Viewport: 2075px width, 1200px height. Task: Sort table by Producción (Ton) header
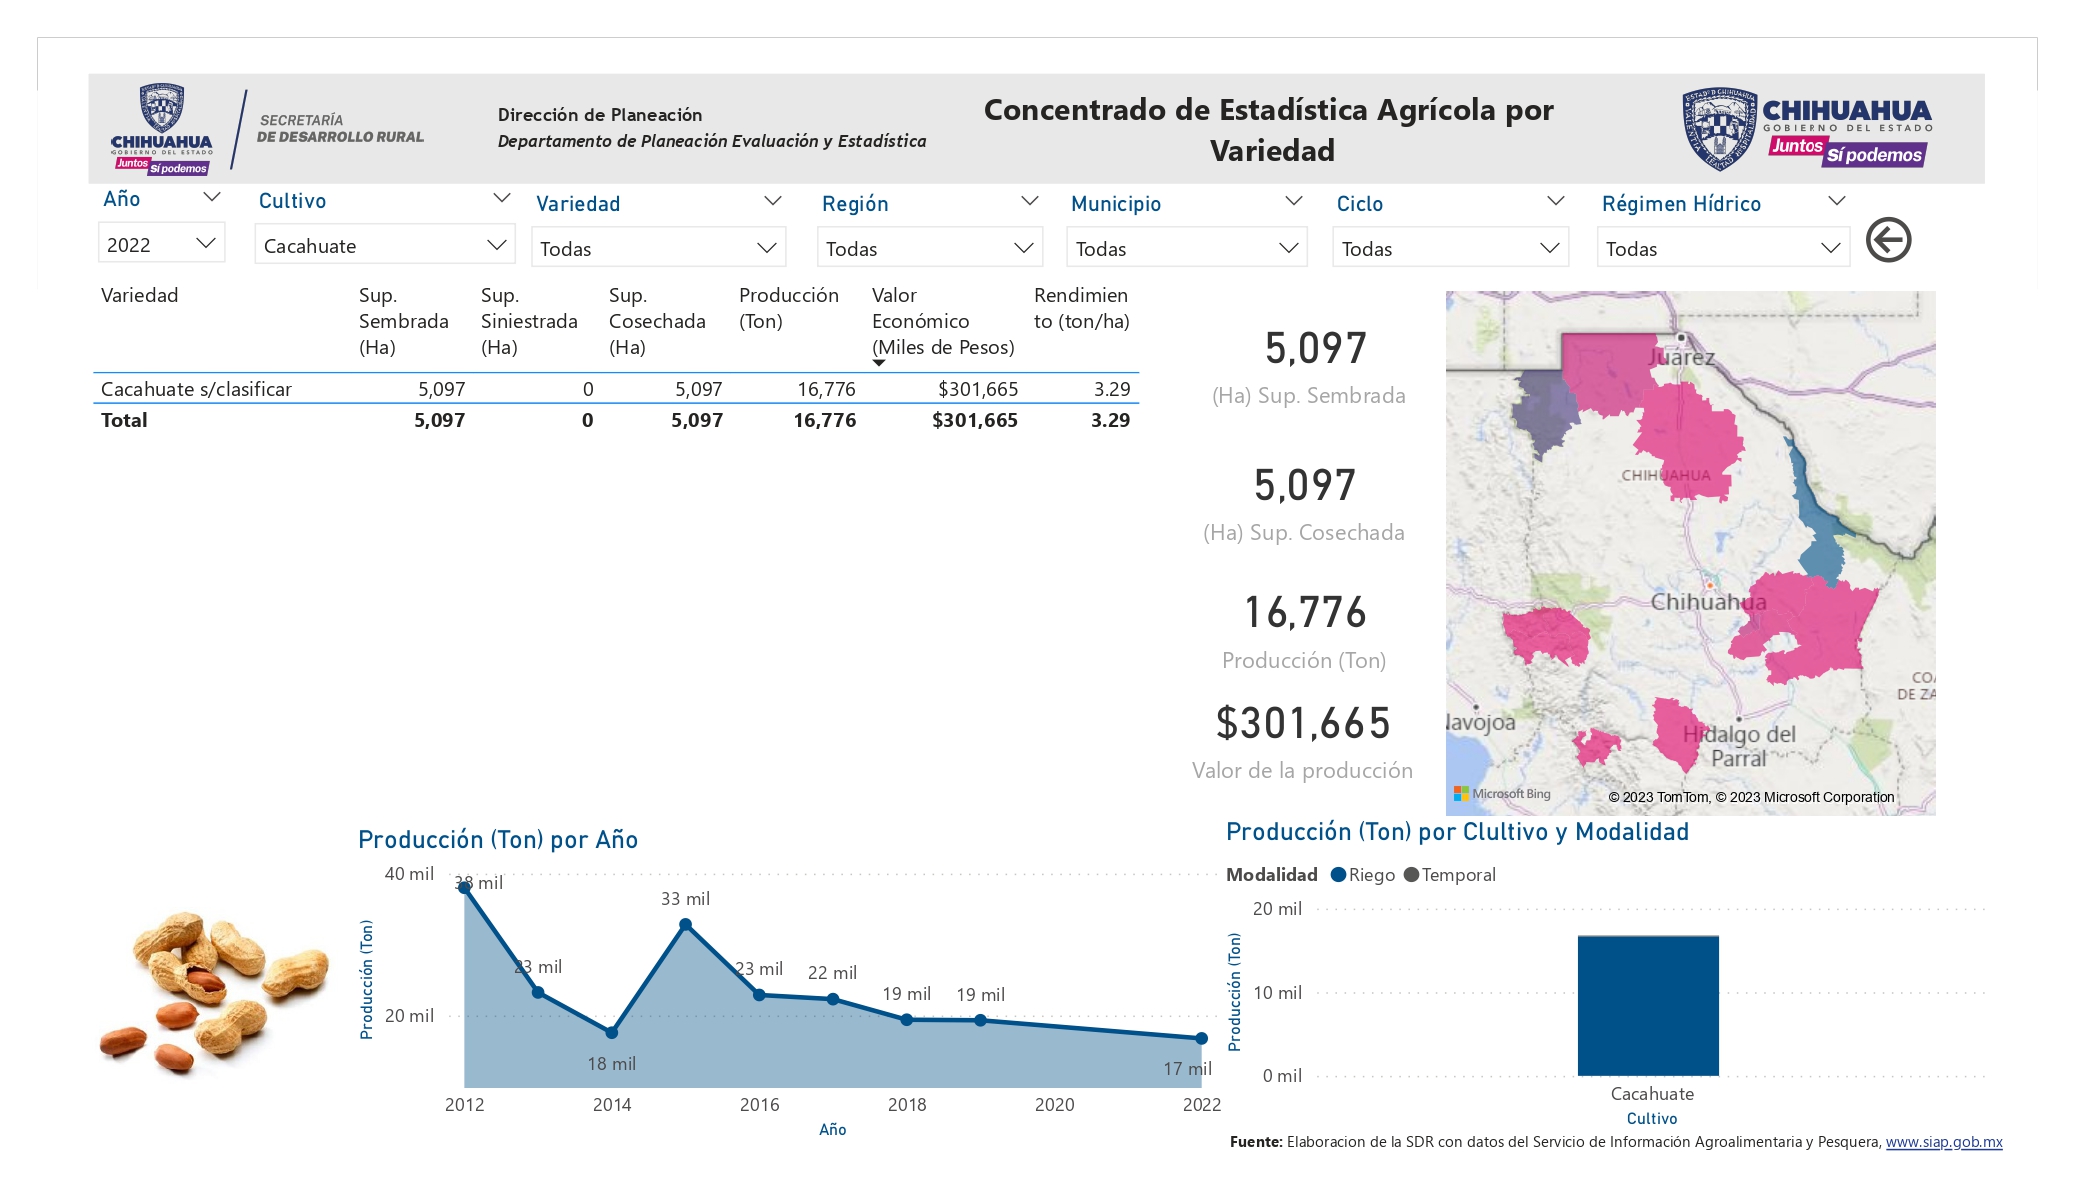tap(789, 308)
